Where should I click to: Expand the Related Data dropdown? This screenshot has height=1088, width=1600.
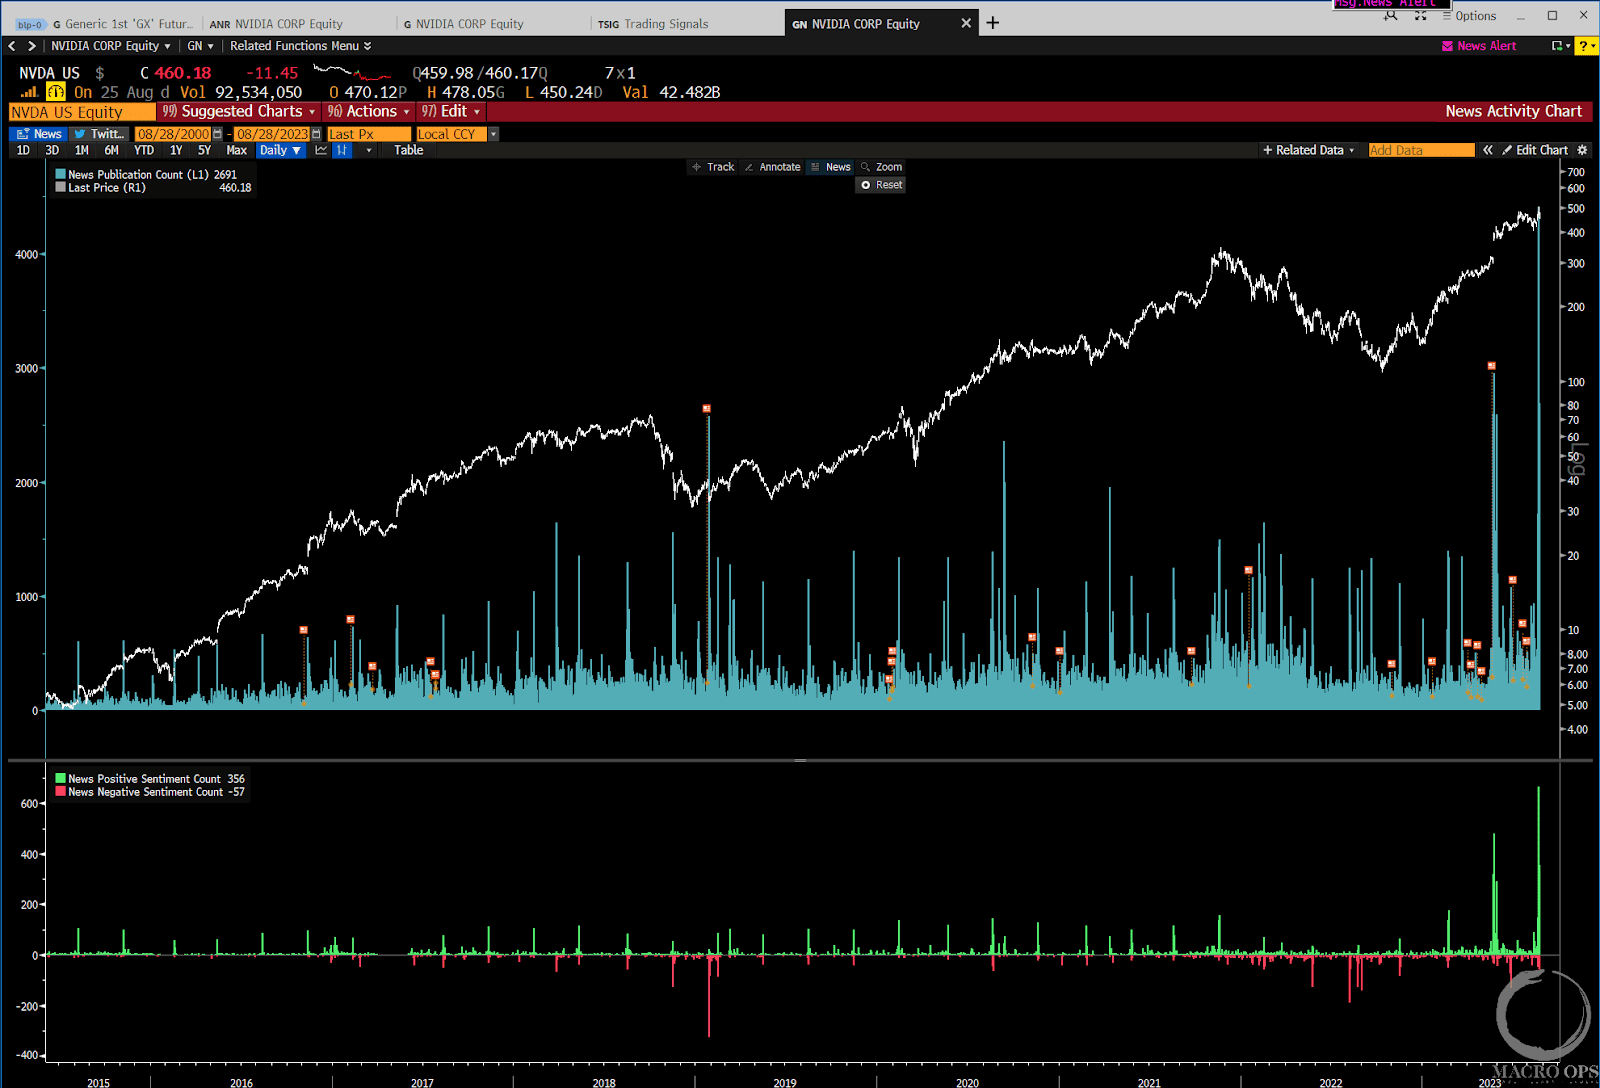[1309, 150]
